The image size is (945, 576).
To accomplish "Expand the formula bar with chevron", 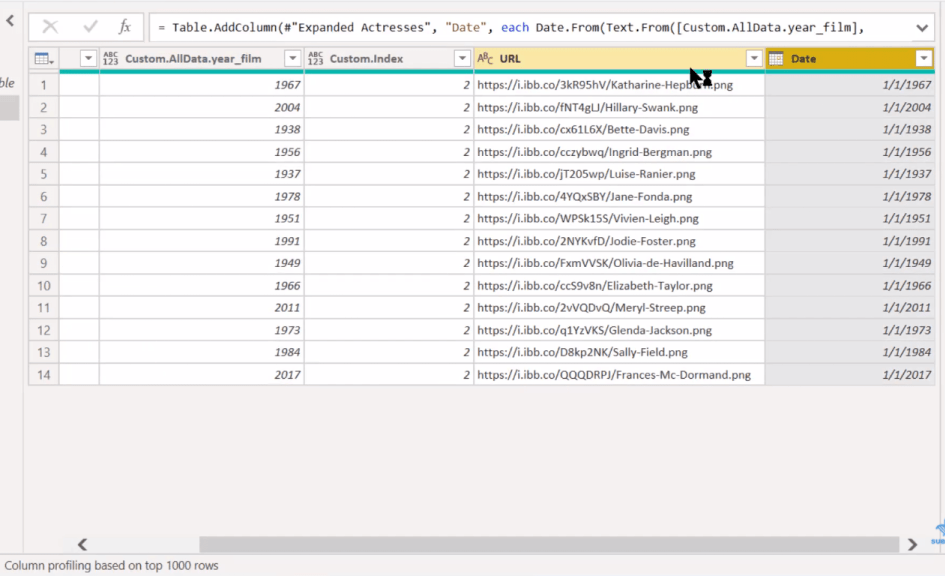I will [921, 28].
